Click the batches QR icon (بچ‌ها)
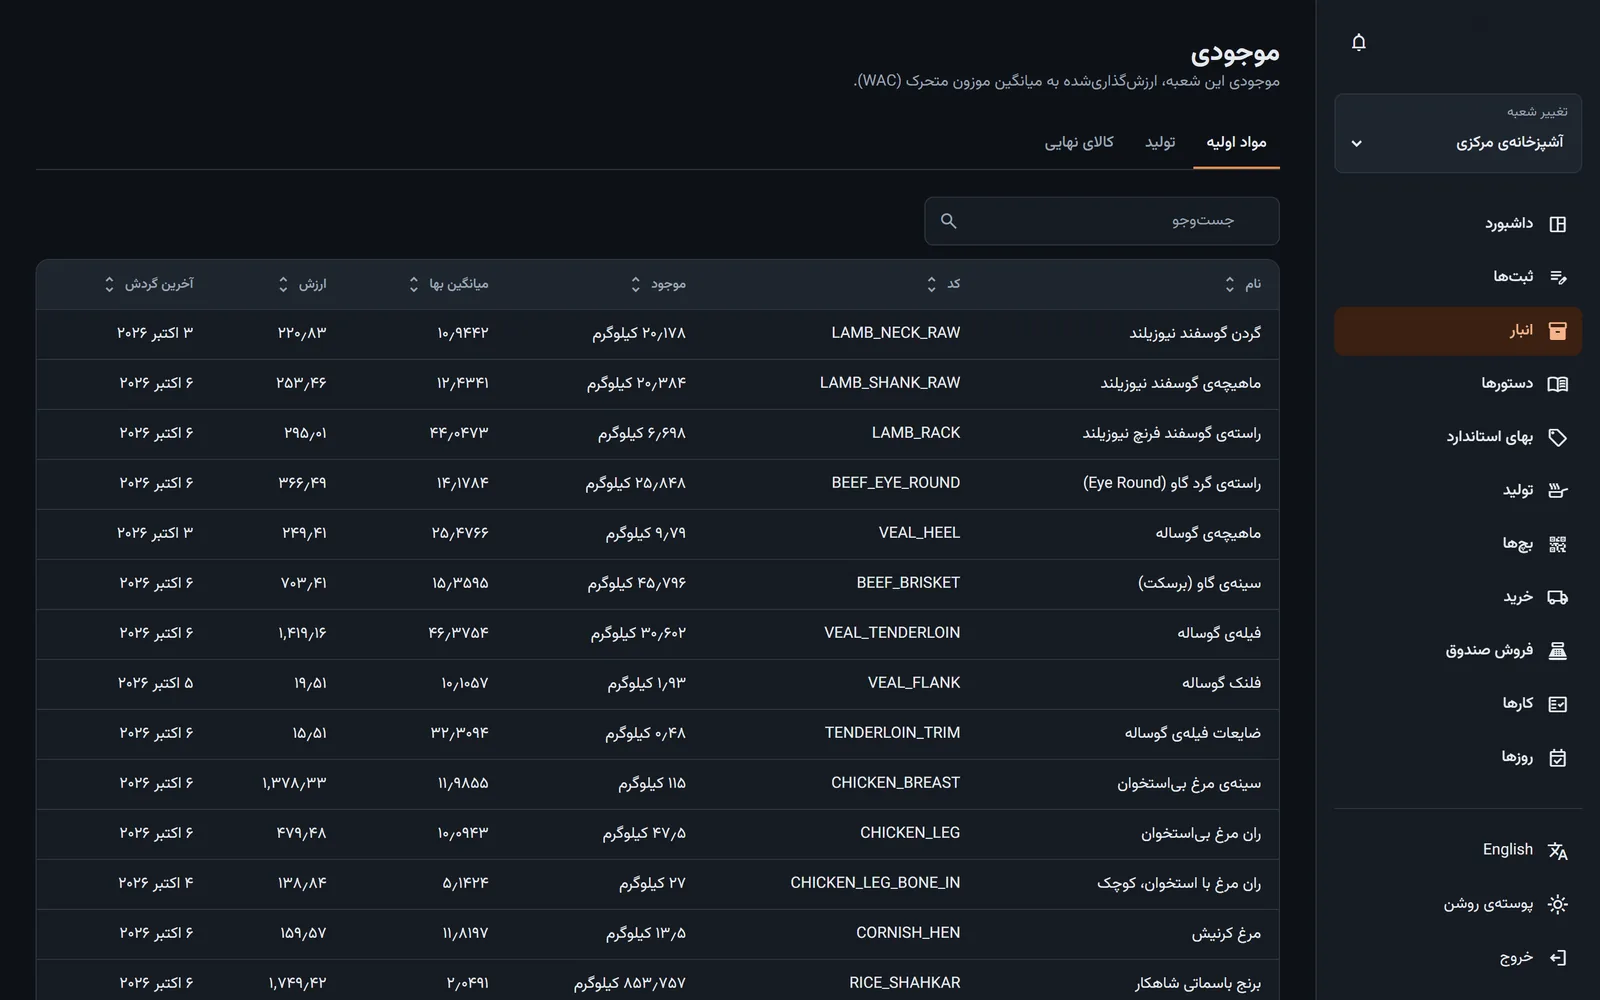The width and height of the screenshot is (1600, 1000). point(1557,544)
